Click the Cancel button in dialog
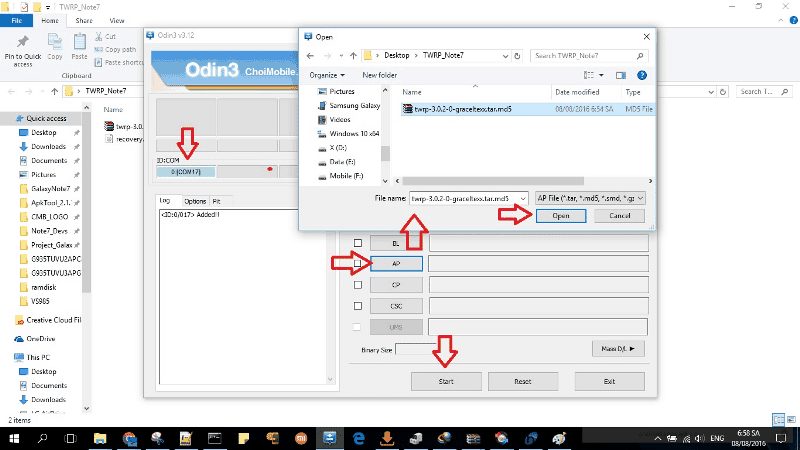The image size is (800, 450). [x=619, y=216]
